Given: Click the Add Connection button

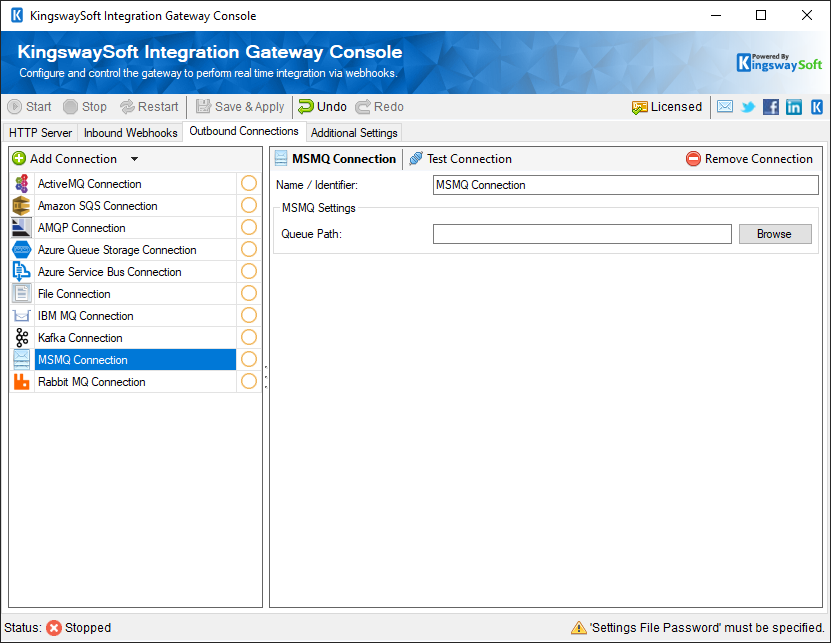Looking at the screenshot, I should [65, 158].
